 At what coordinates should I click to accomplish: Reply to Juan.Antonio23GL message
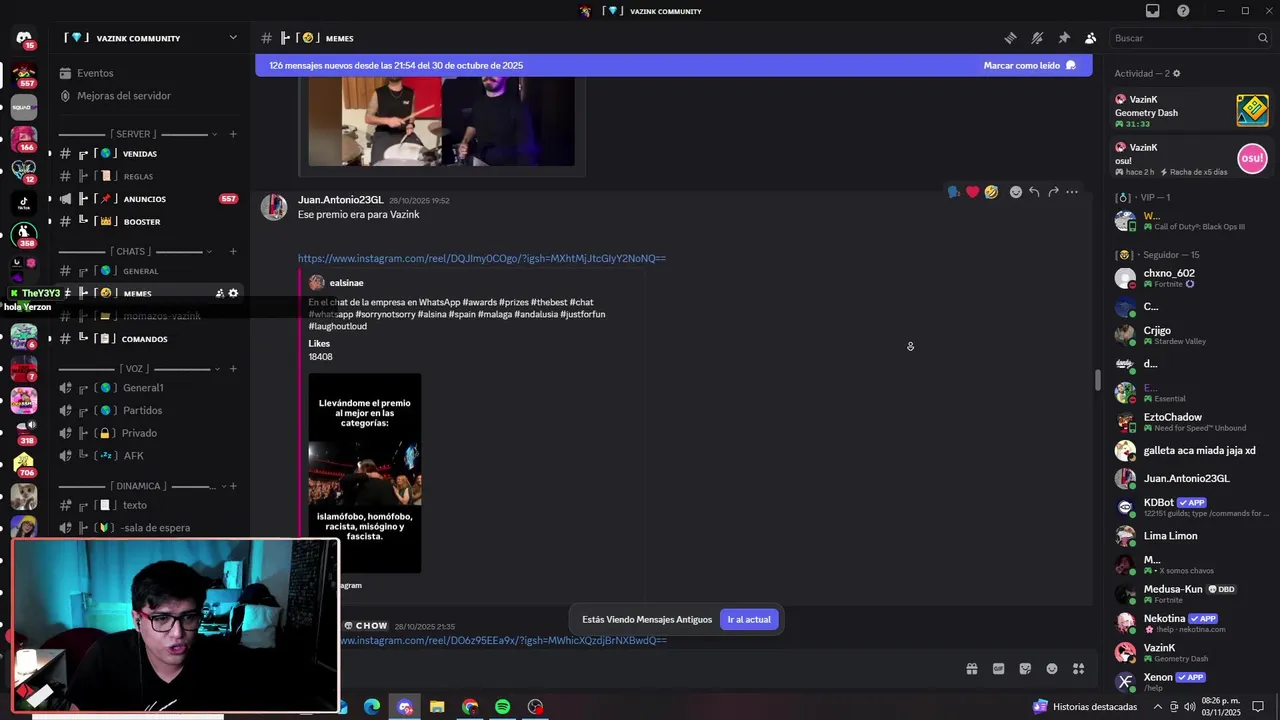(x=1034, y=192)
